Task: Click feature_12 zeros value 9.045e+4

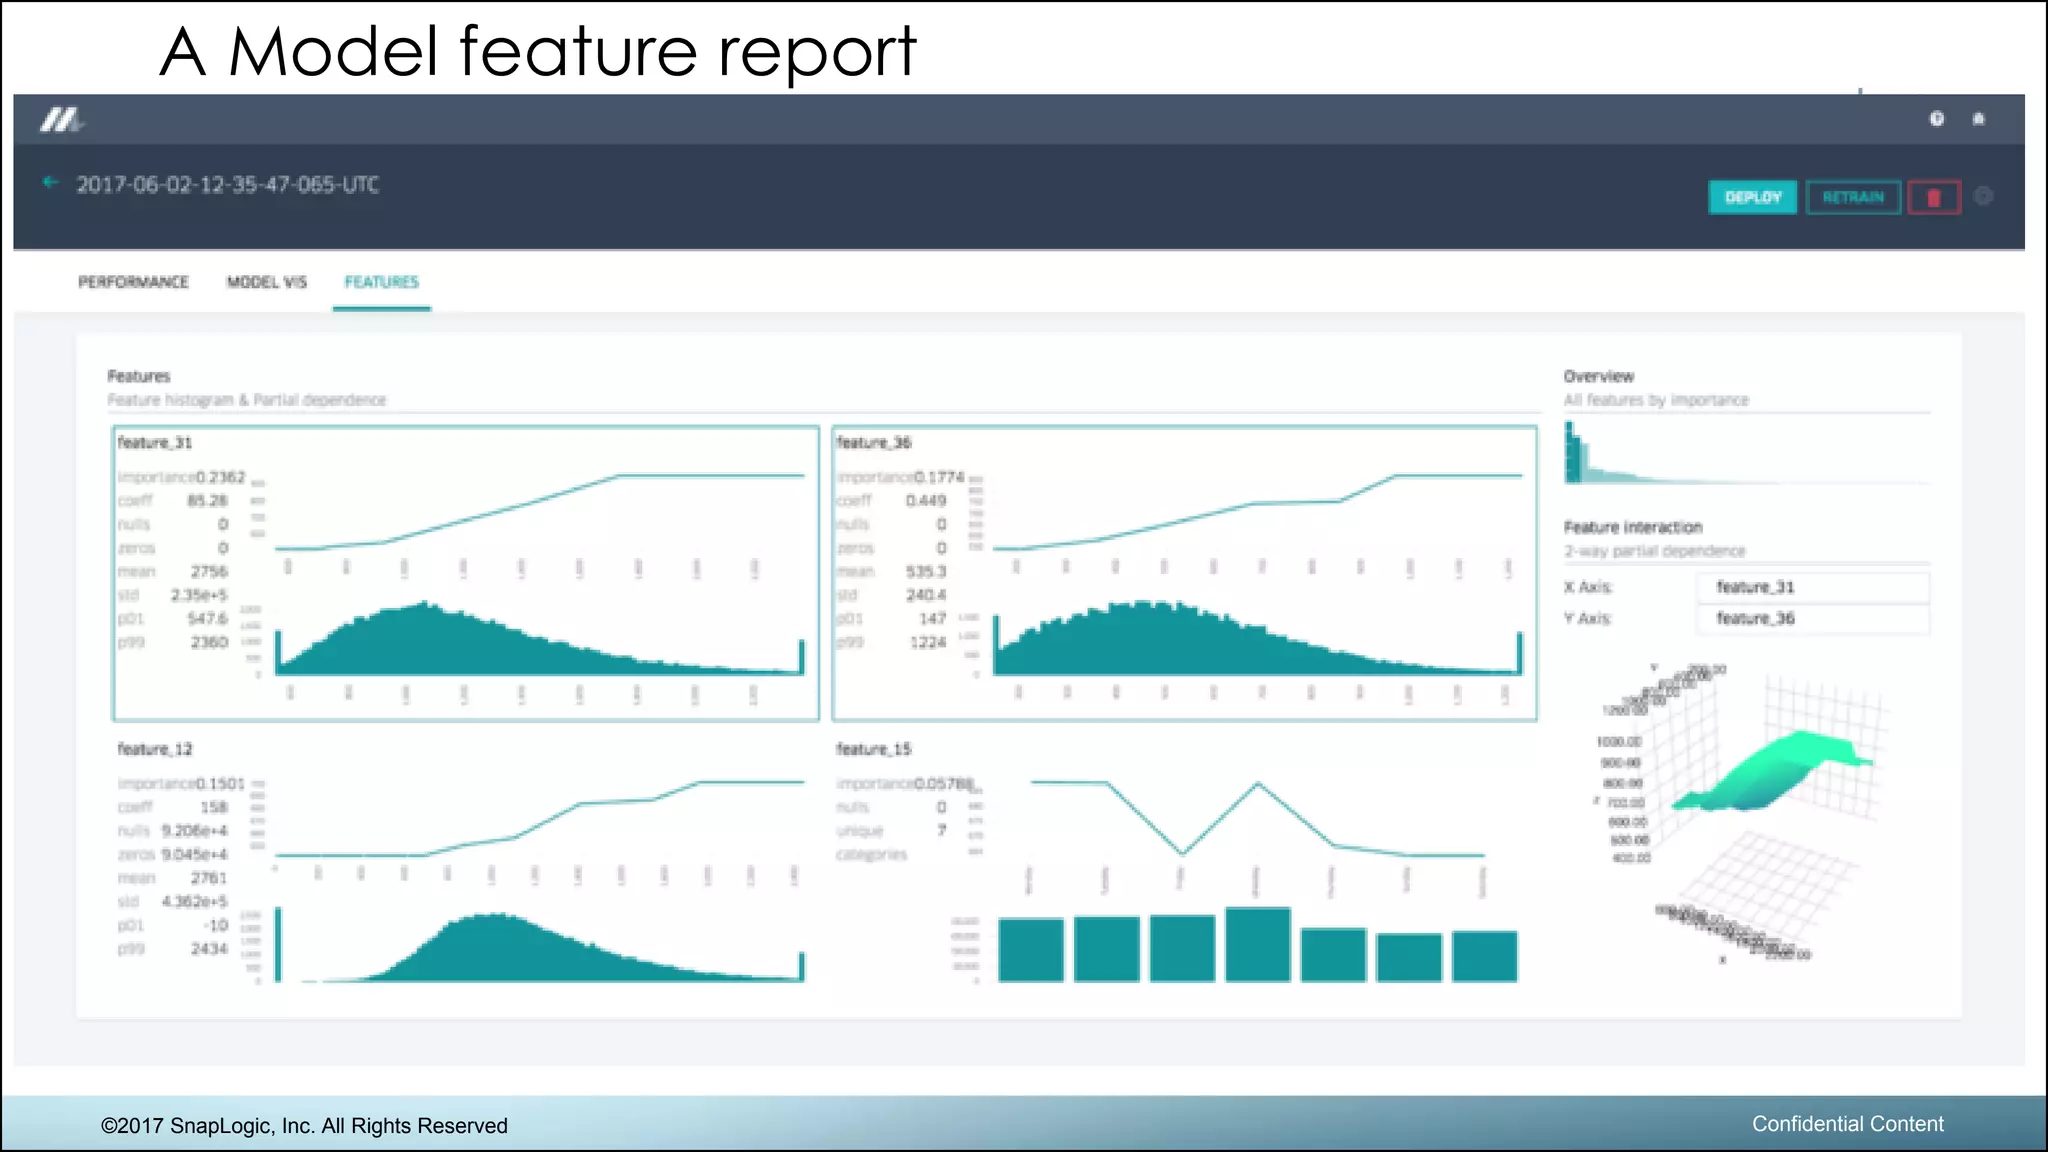Action: 194,854
